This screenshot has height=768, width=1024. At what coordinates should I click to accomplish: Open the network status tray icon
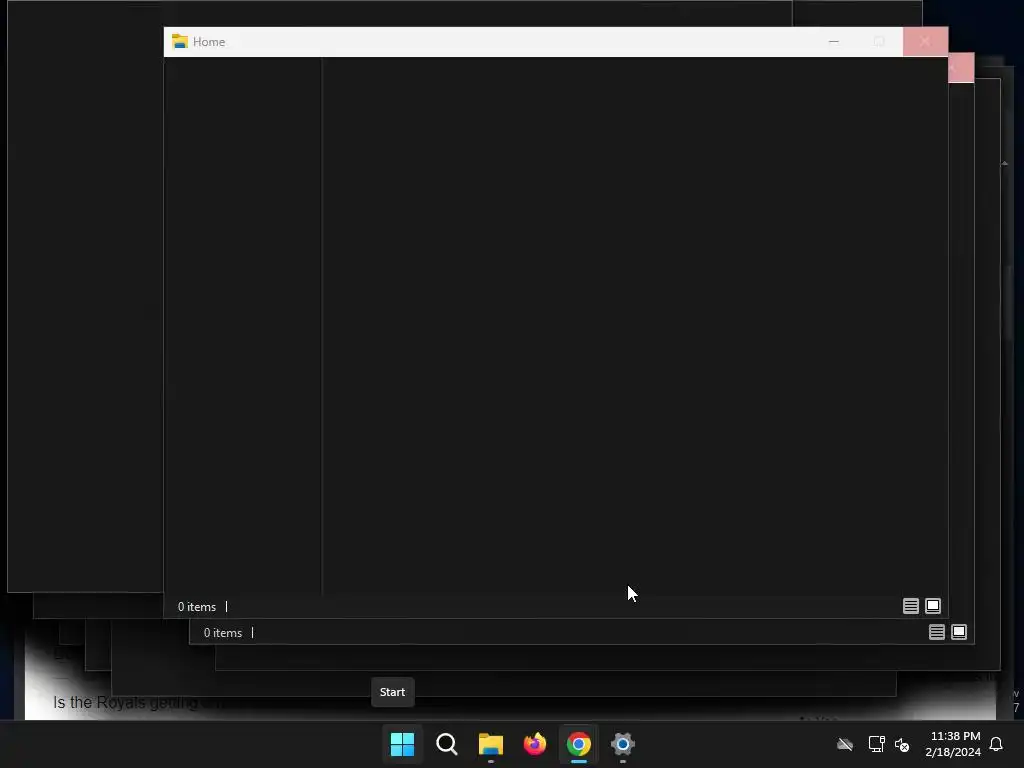pyautogui.click(x=876, y=744)
